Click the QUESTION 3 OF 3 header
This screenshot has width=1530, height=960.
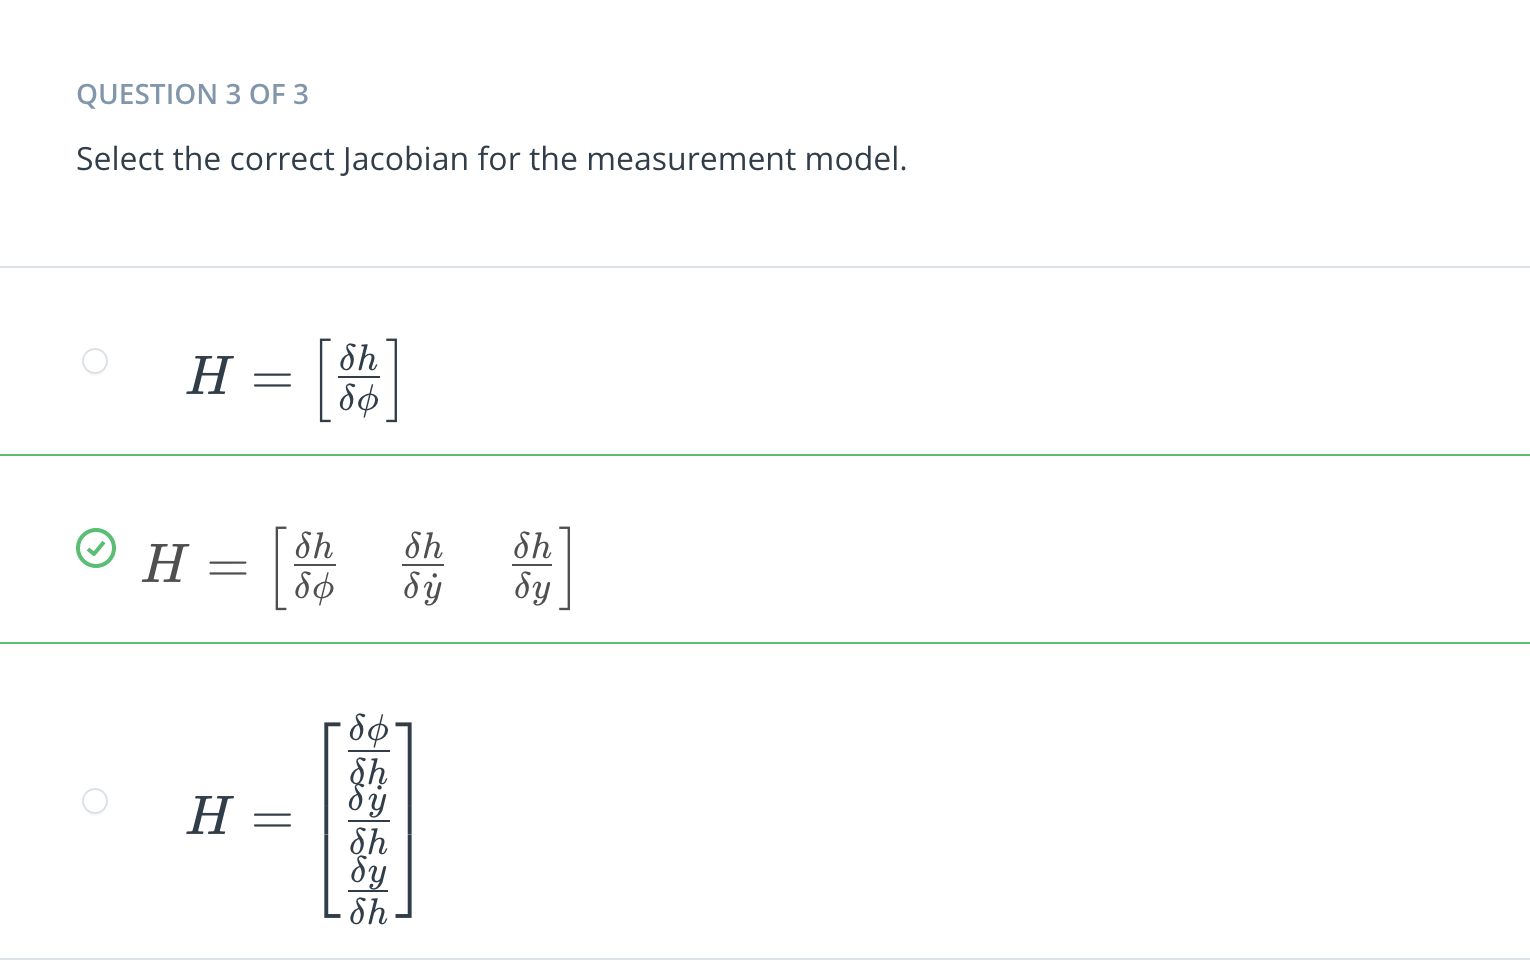[192, 94]
